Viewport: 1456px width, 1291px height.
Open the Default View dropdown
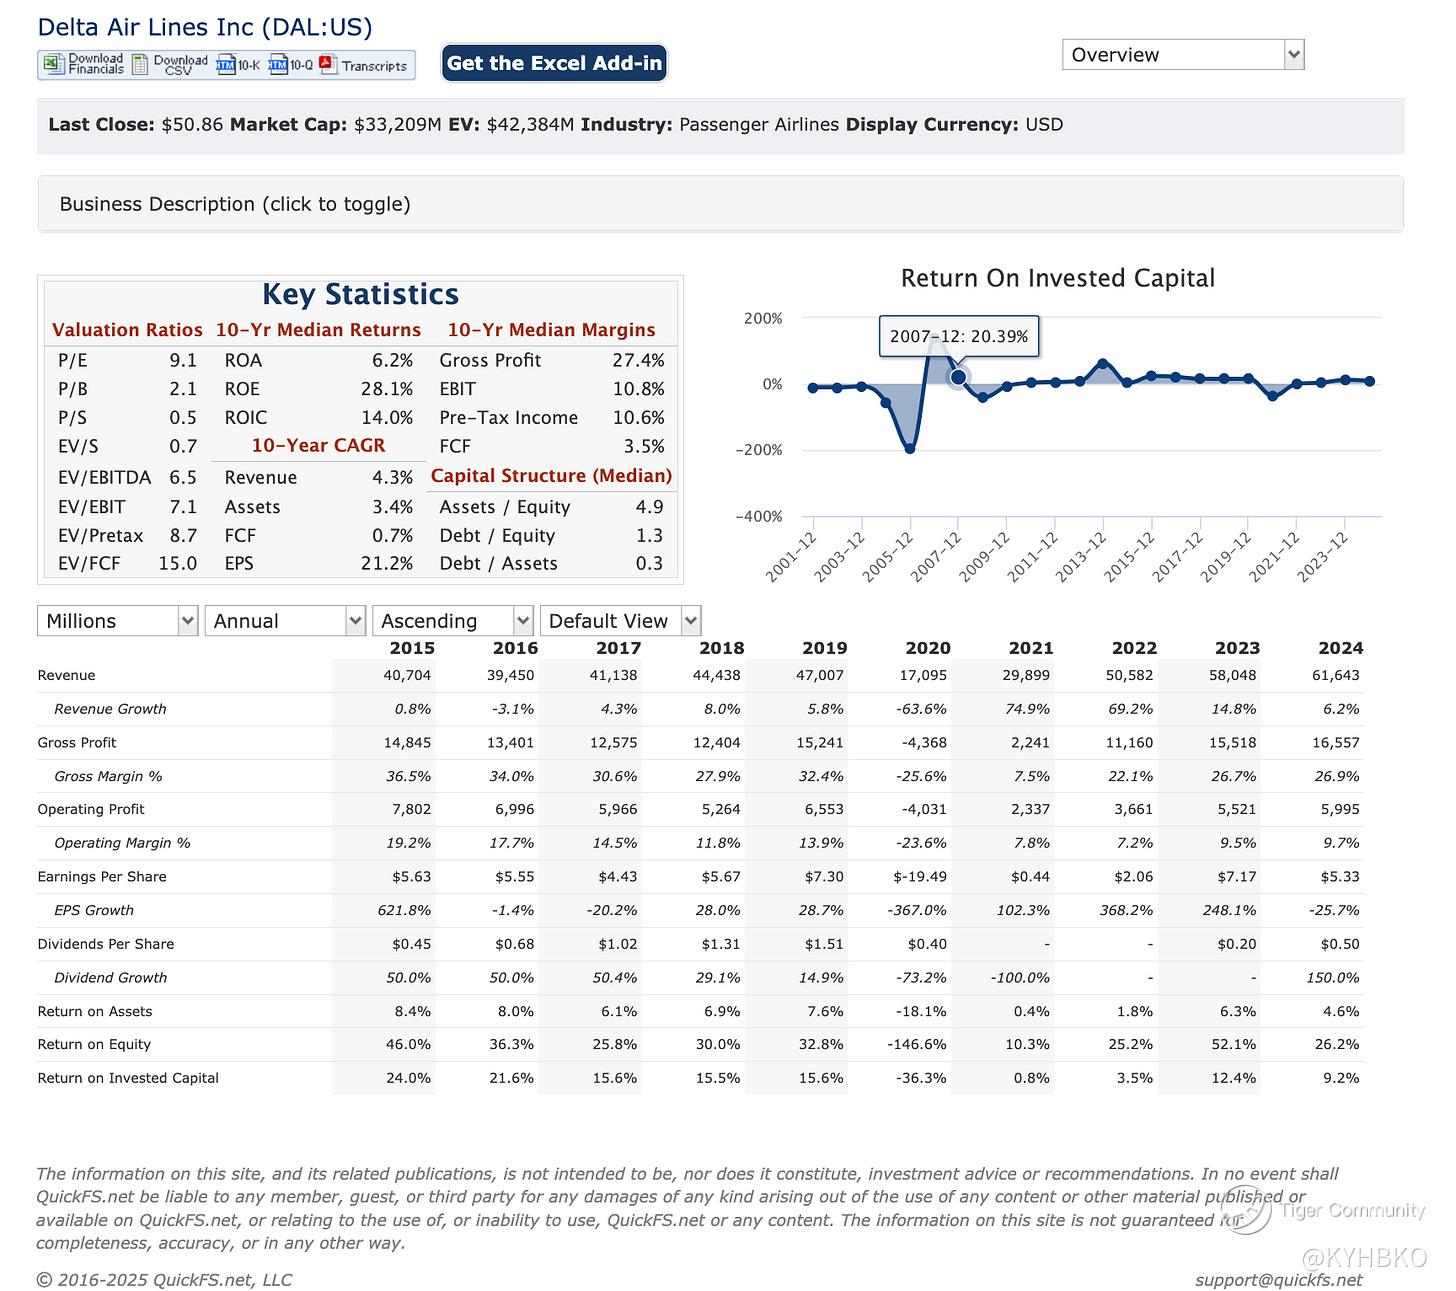(x=620, y=621)
